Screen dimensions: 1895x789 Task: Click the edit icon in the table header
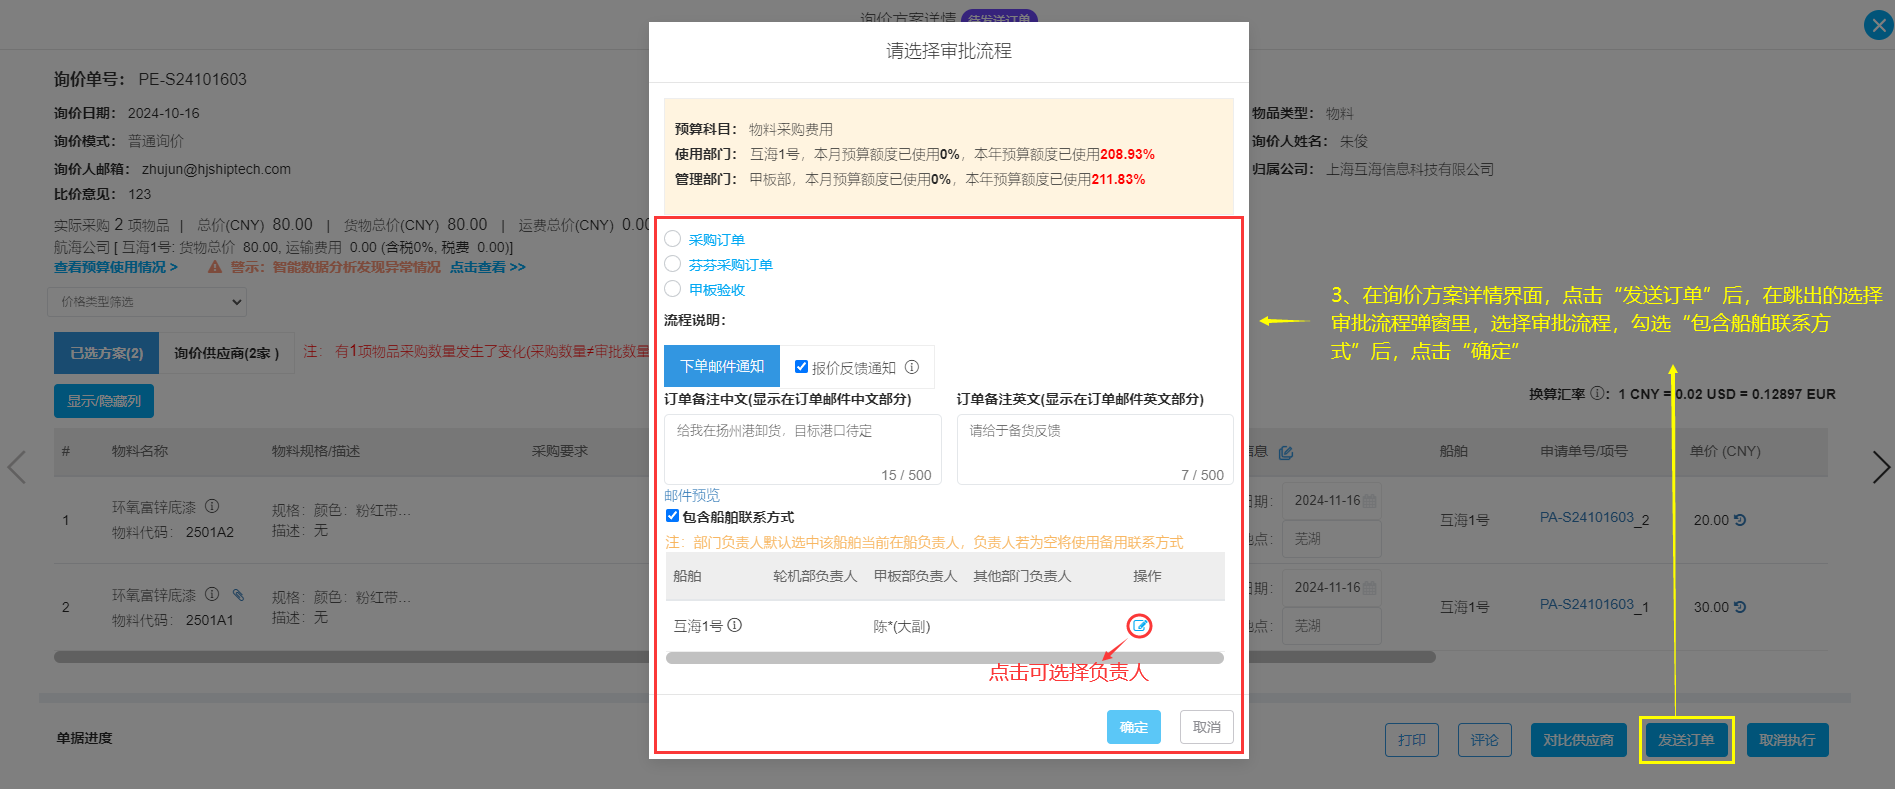1286,452
